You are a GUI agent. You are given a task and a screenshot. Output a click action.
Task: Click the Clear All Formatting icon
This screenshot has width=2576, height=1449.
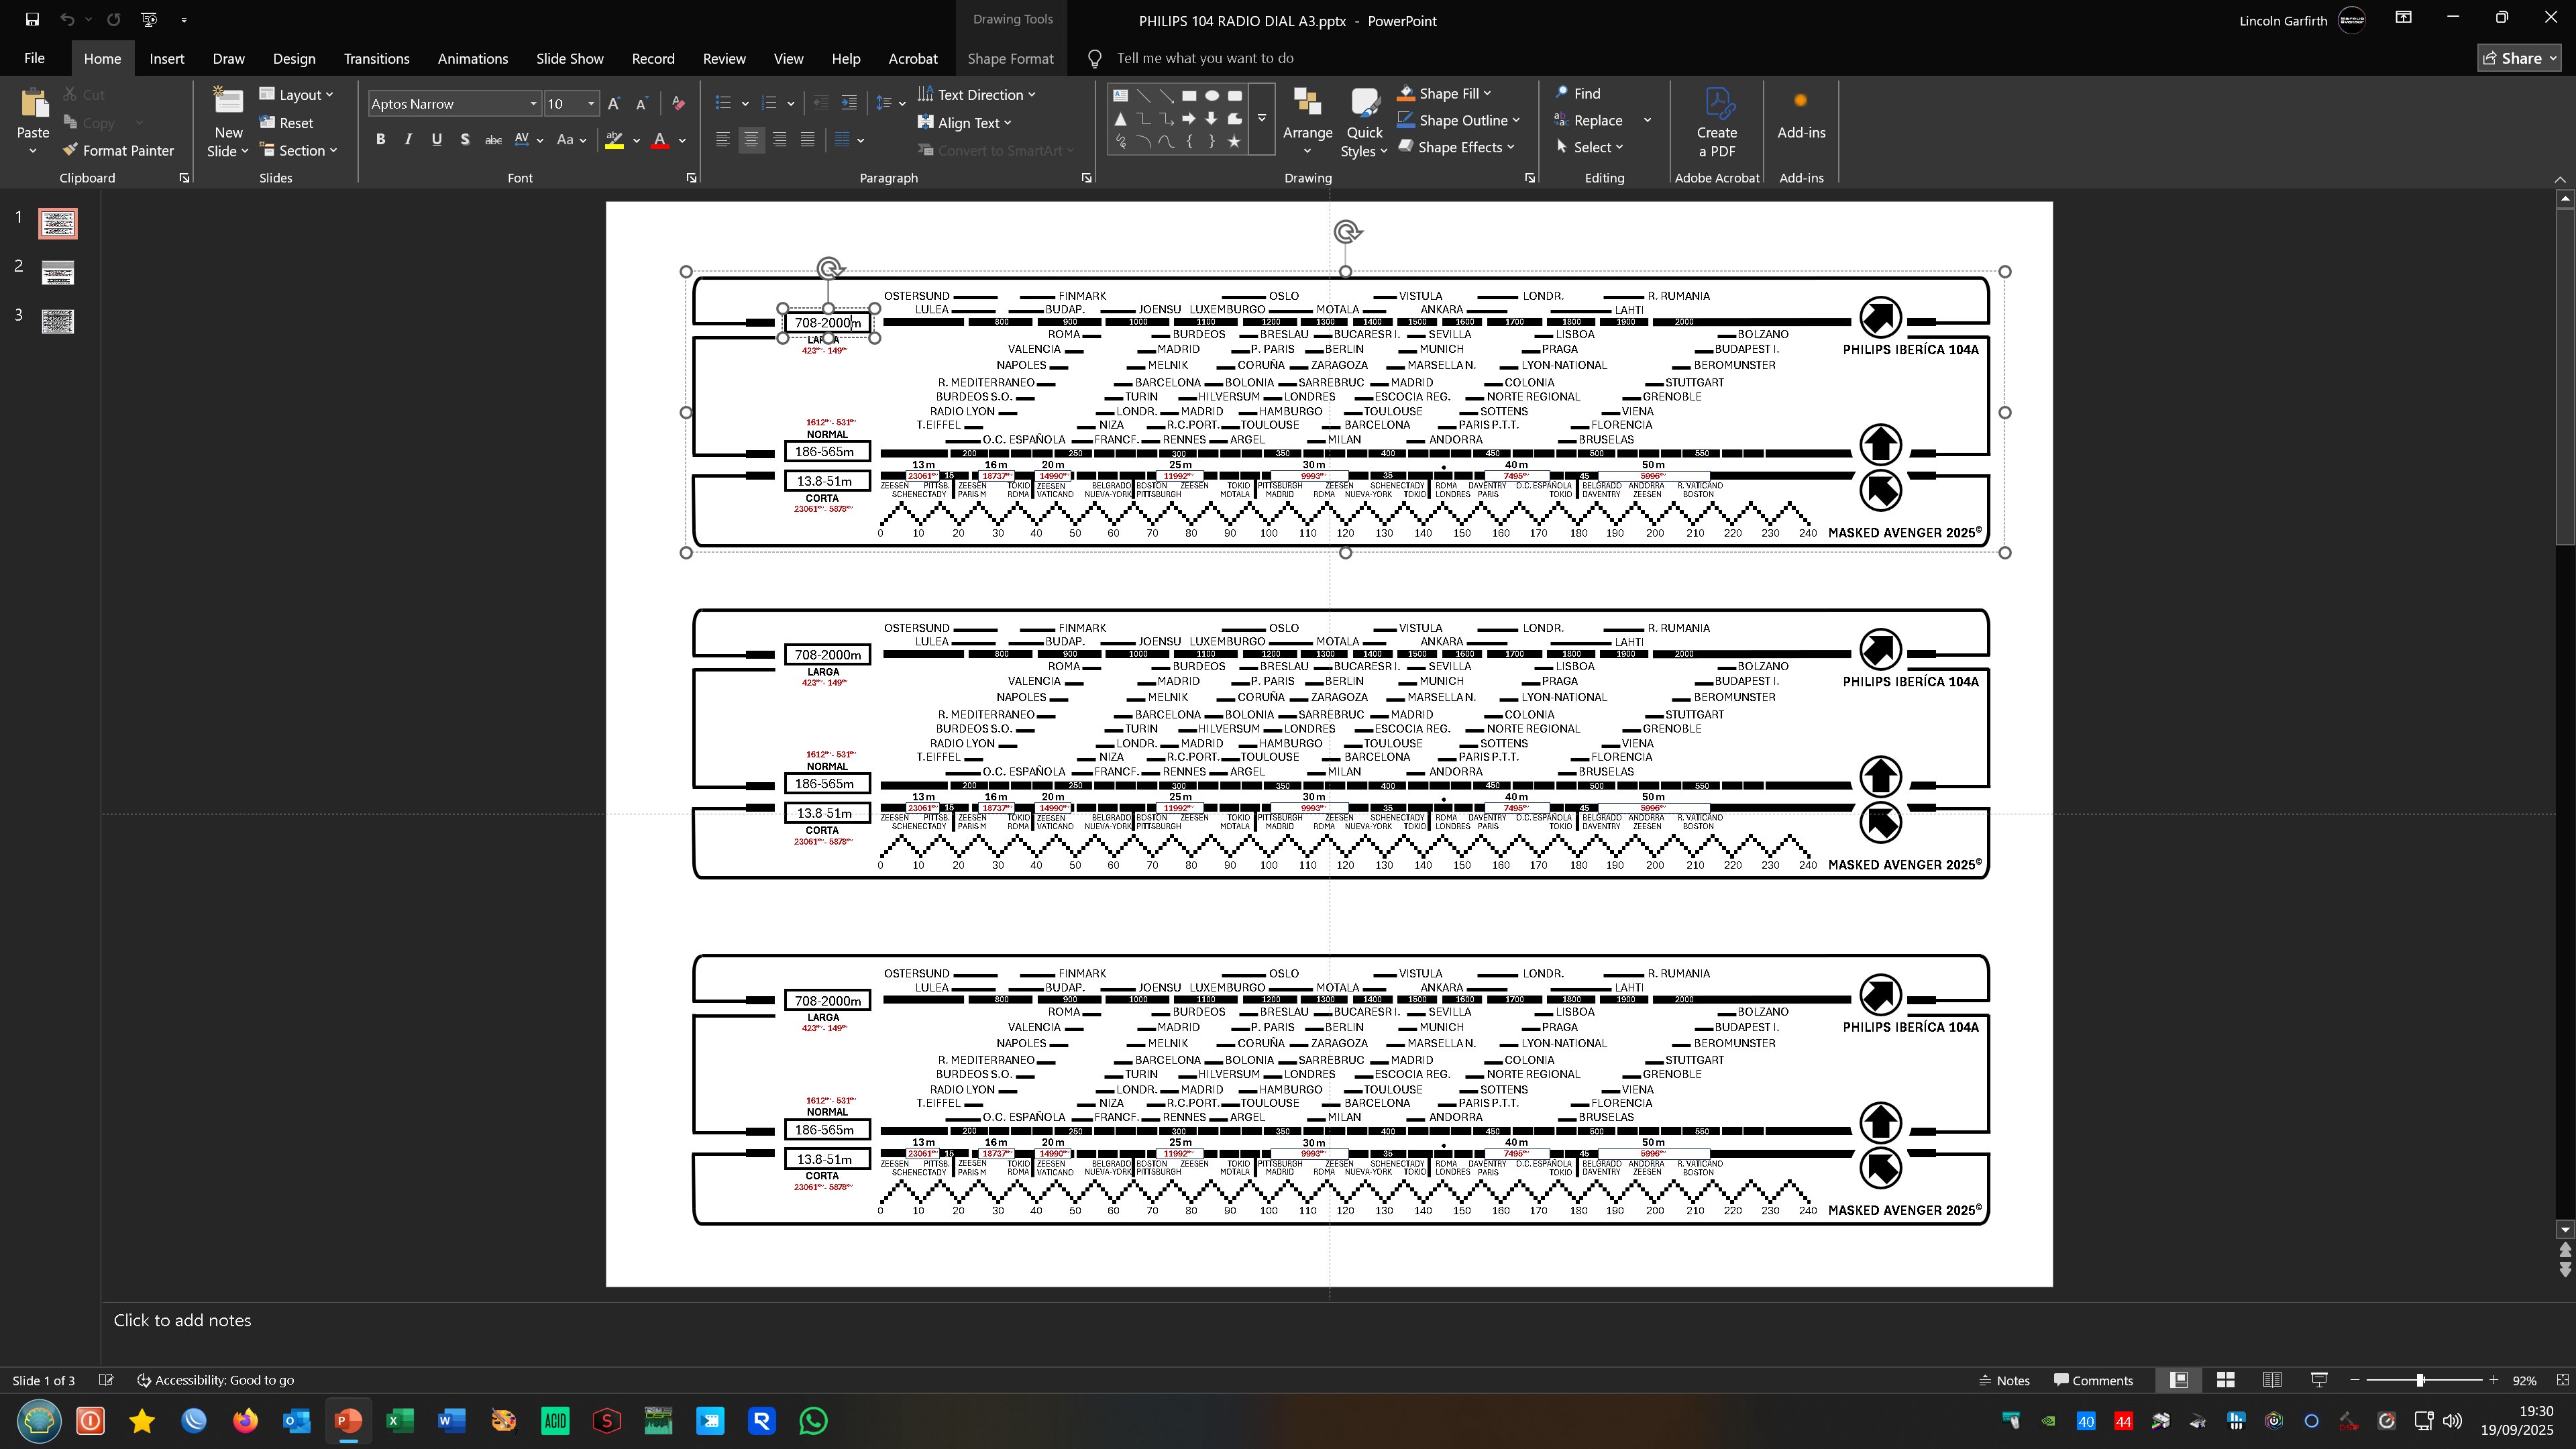[x=679, y=103]
